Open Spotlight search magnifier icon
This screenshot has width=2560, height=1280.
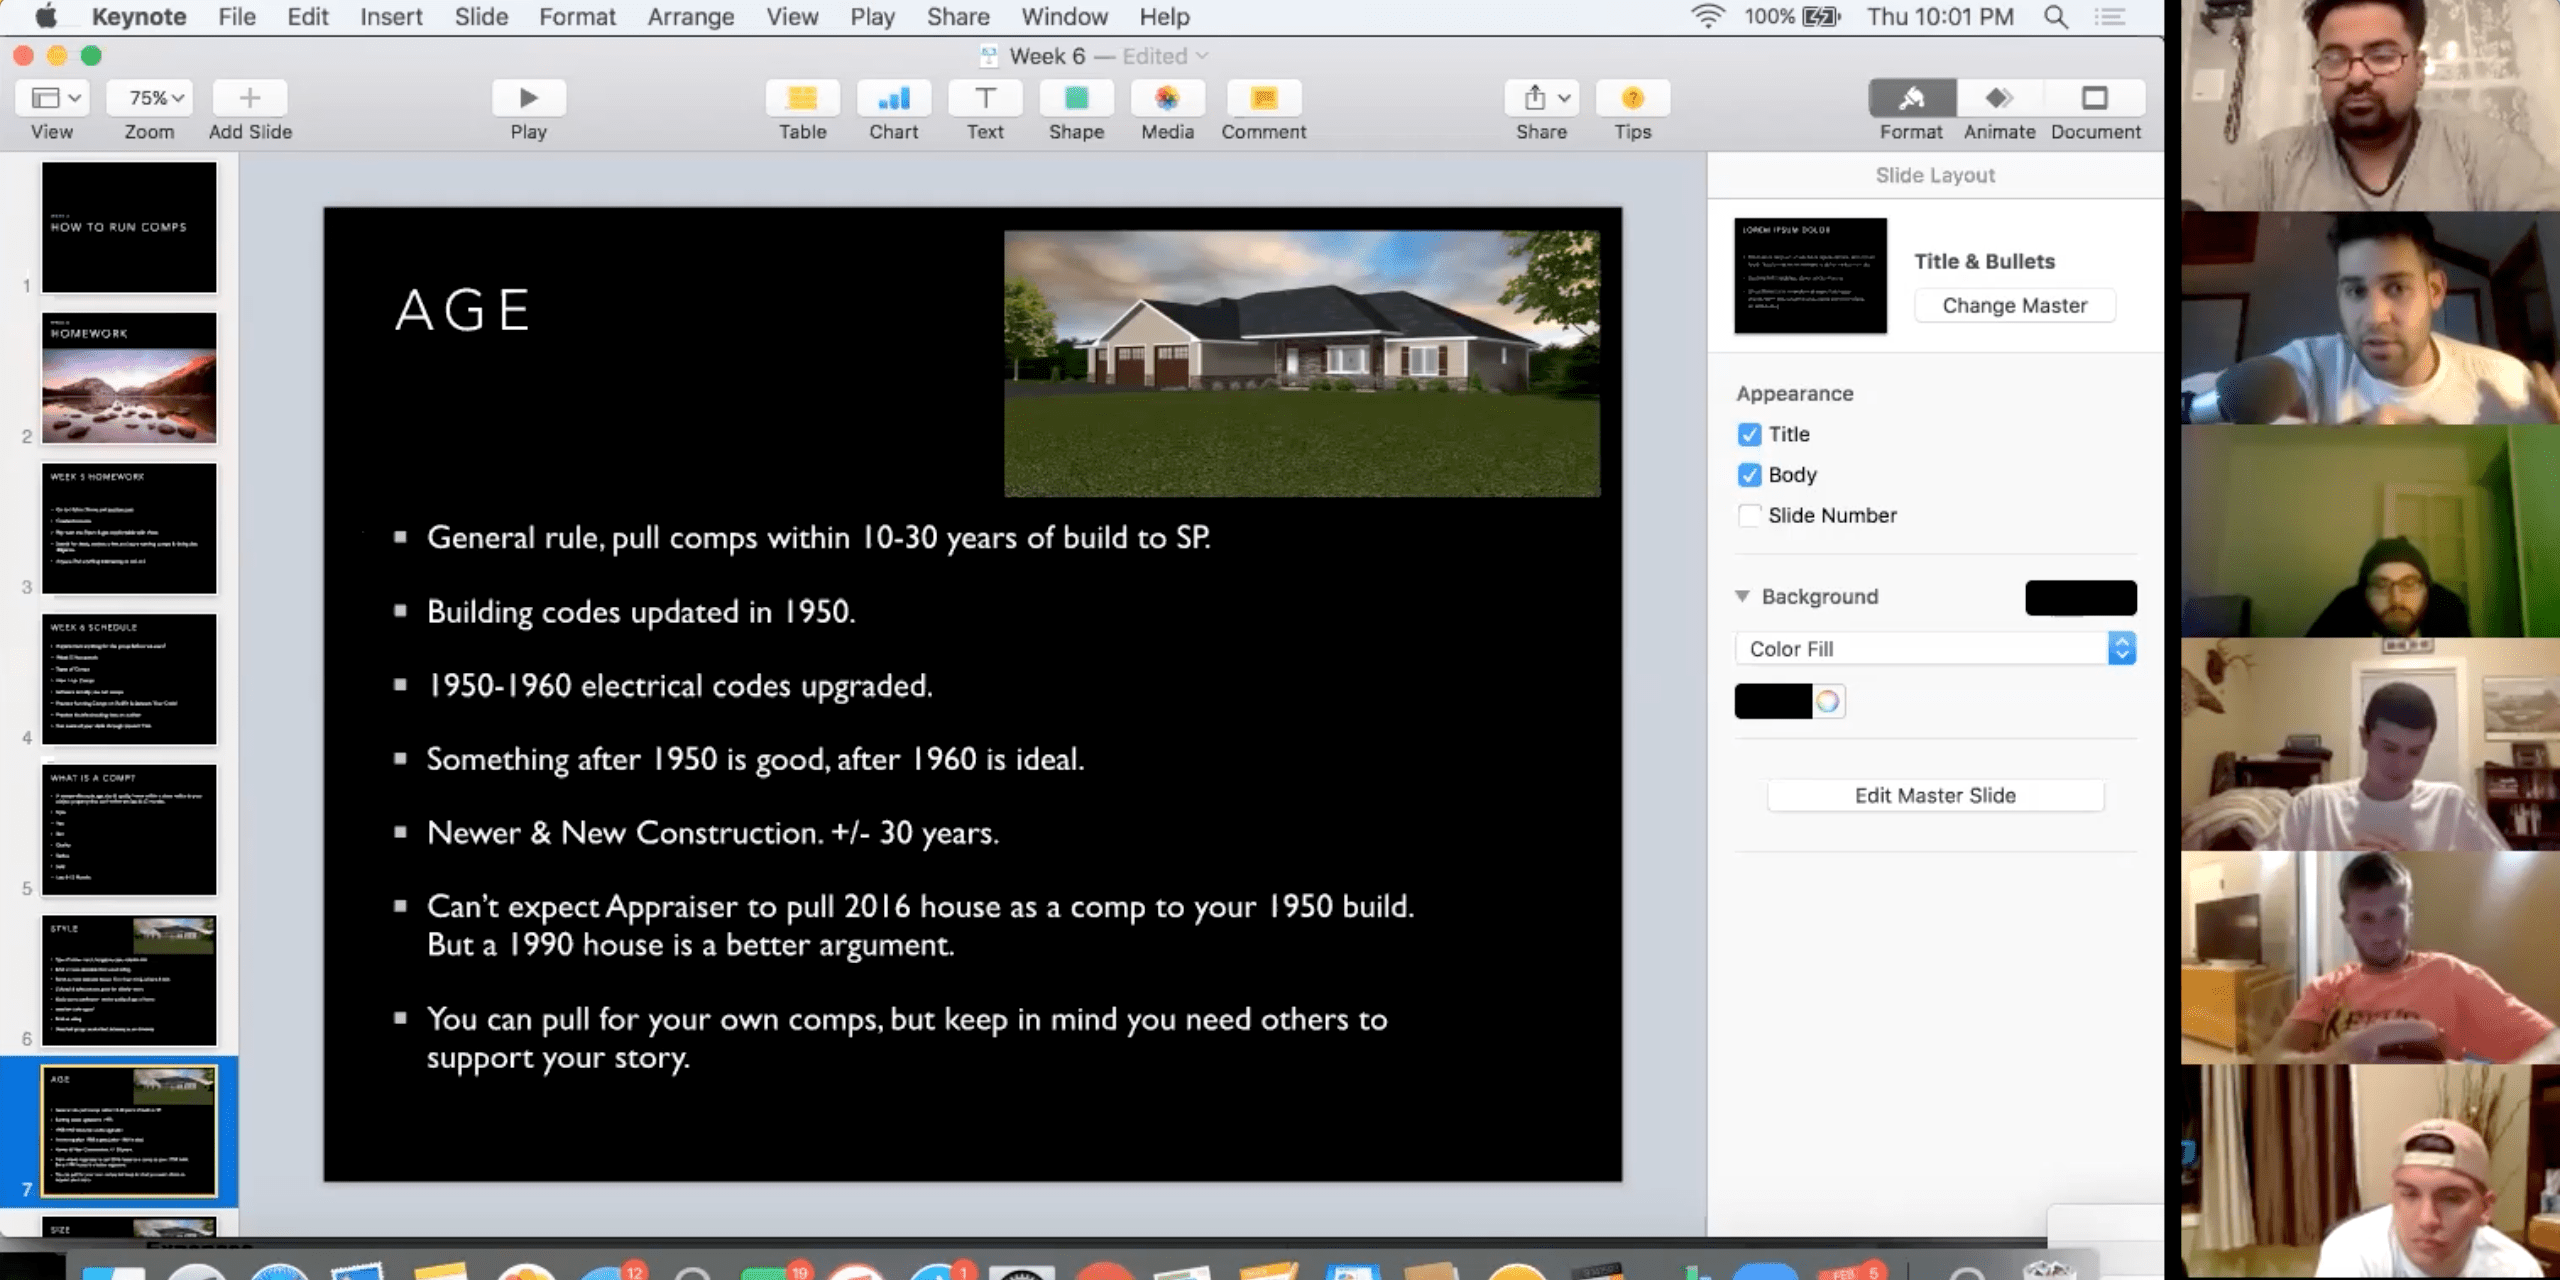2056,17
